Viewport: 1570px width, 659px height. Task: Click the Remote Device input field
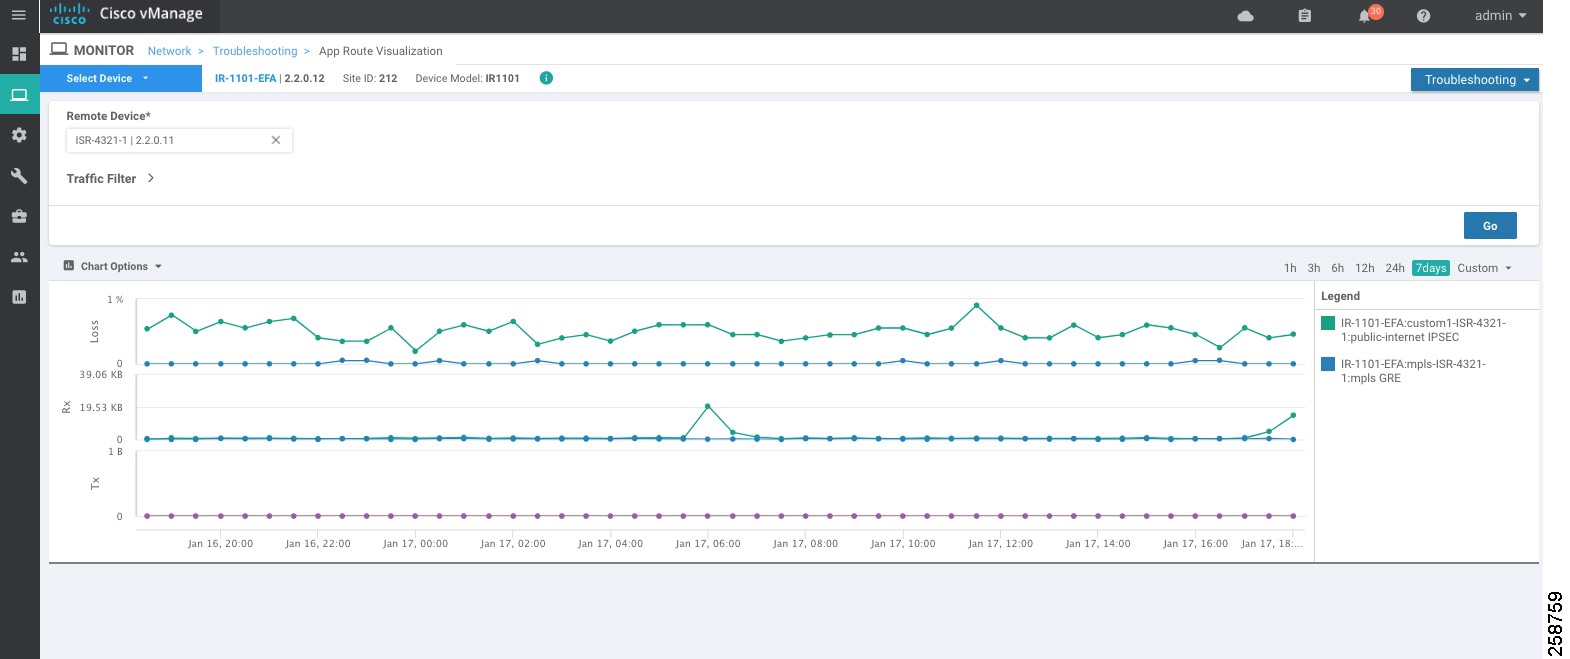[179, 140]
